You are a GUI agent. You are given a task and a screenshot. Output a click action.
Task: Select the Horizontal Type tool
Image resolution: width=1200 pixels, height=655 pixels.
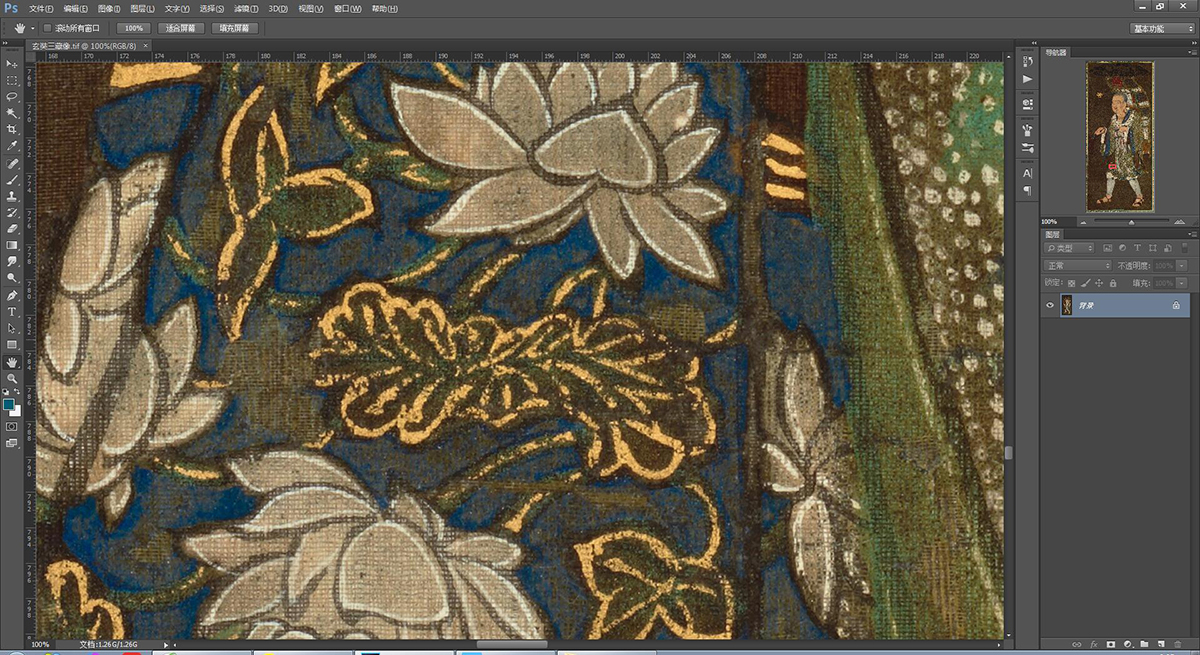point(12,312)
